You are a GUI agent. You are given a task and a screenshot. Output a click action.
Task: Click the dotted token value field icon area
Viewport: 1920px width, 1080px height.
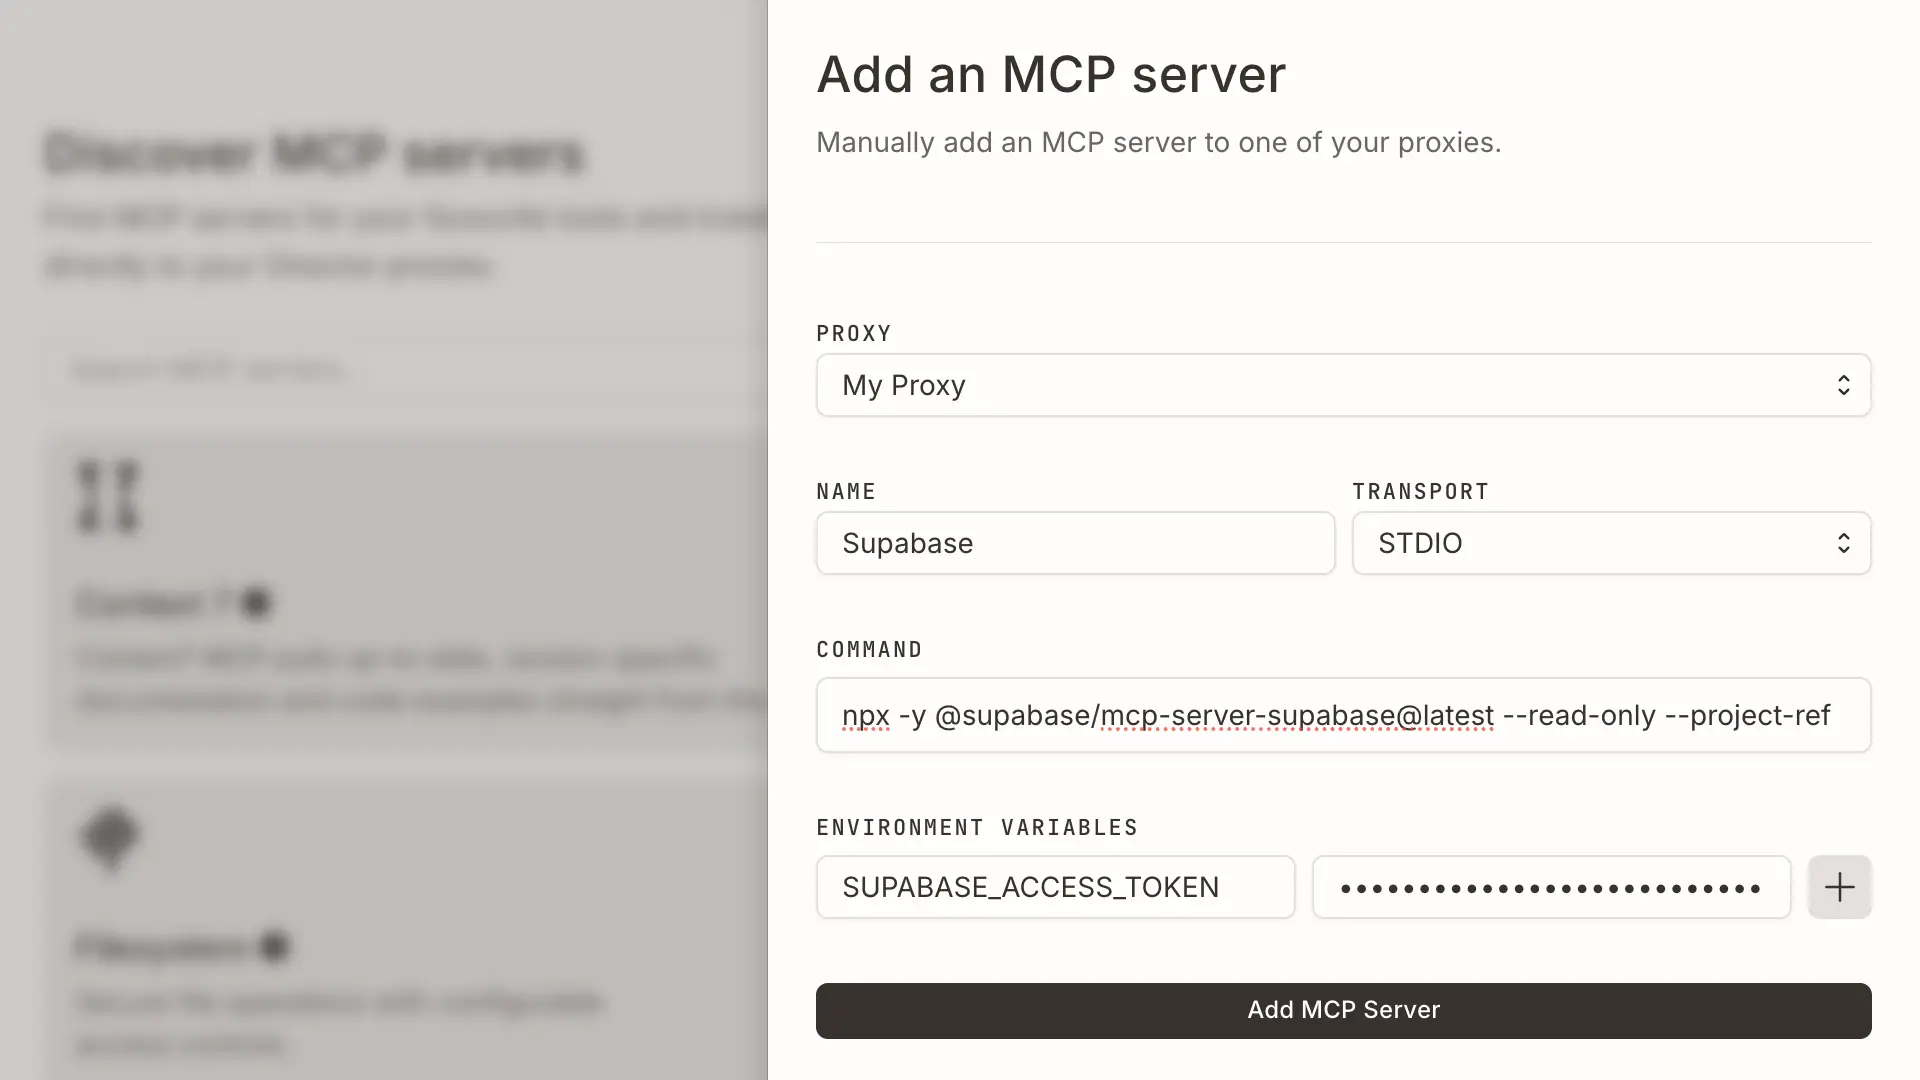click(x=1550, y=887)
